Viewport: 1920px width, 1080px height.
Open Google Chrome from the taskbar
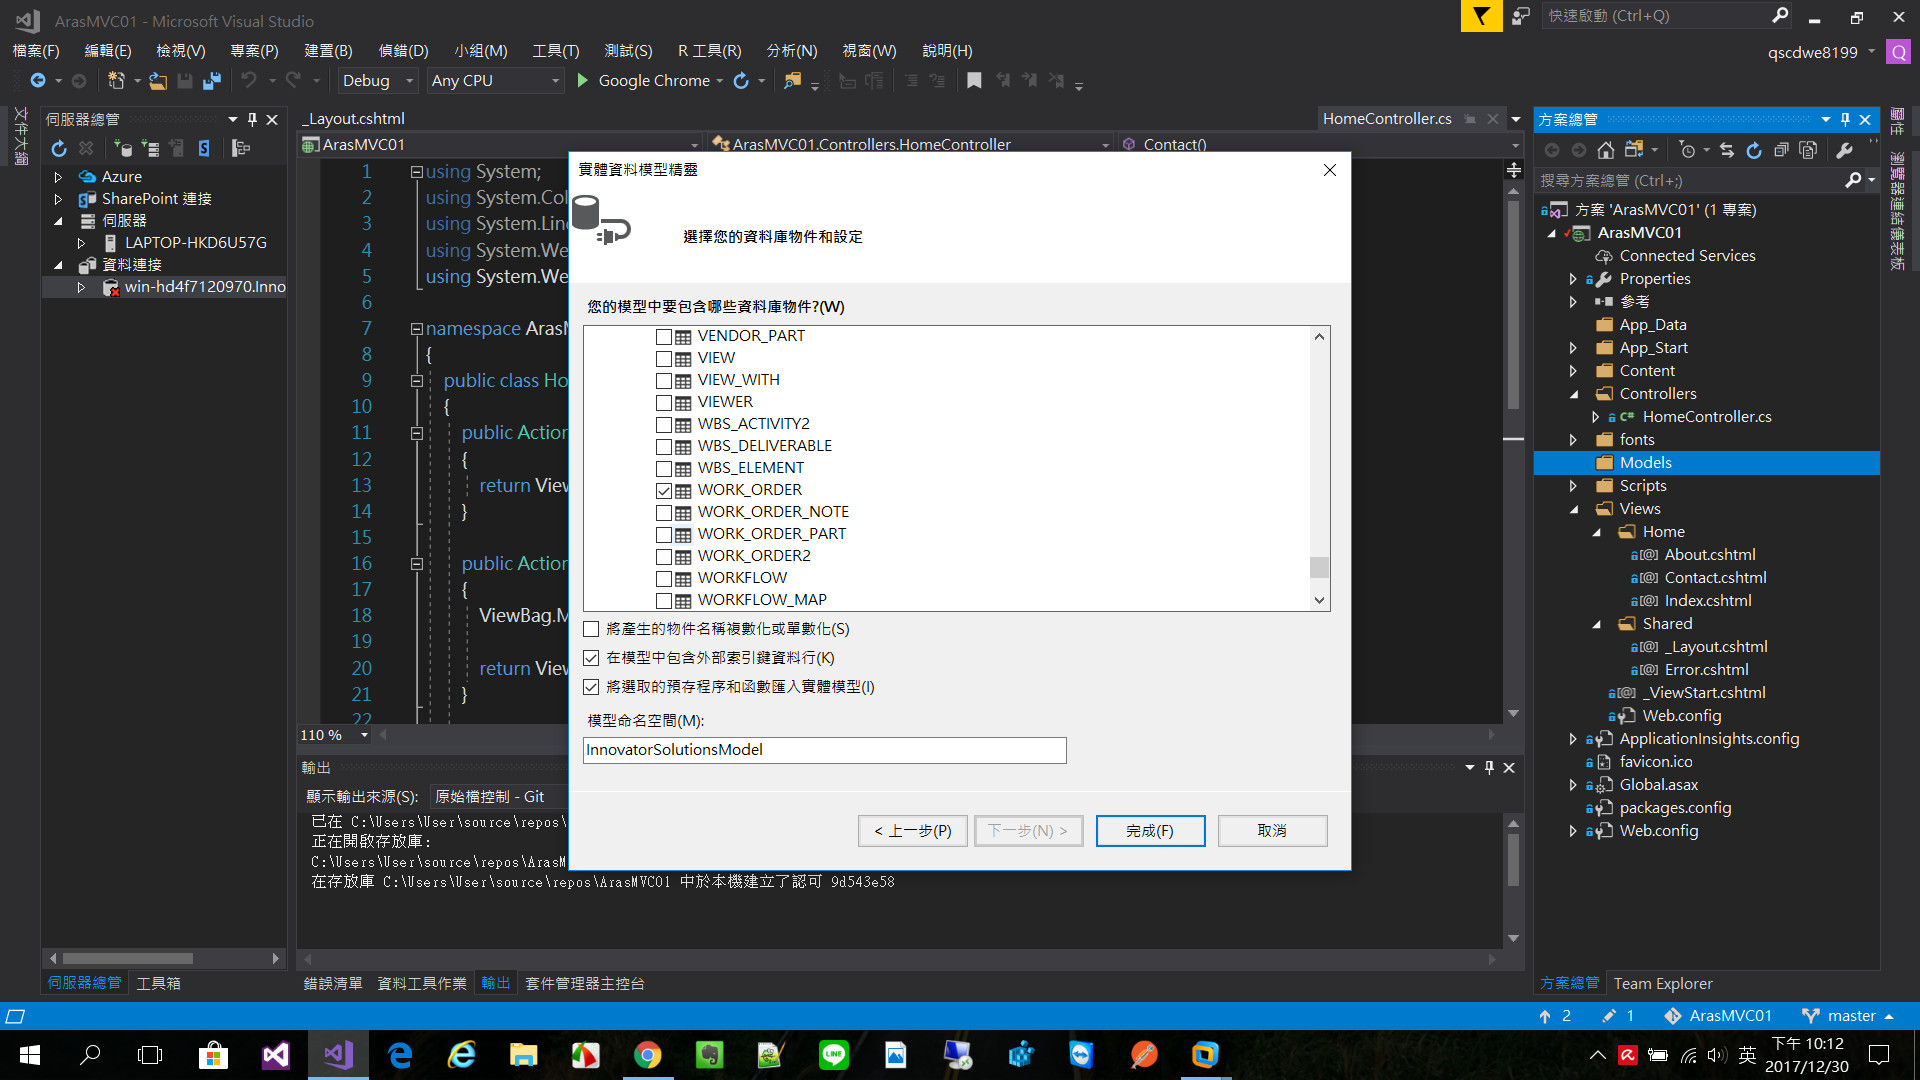pos(647,1055)
